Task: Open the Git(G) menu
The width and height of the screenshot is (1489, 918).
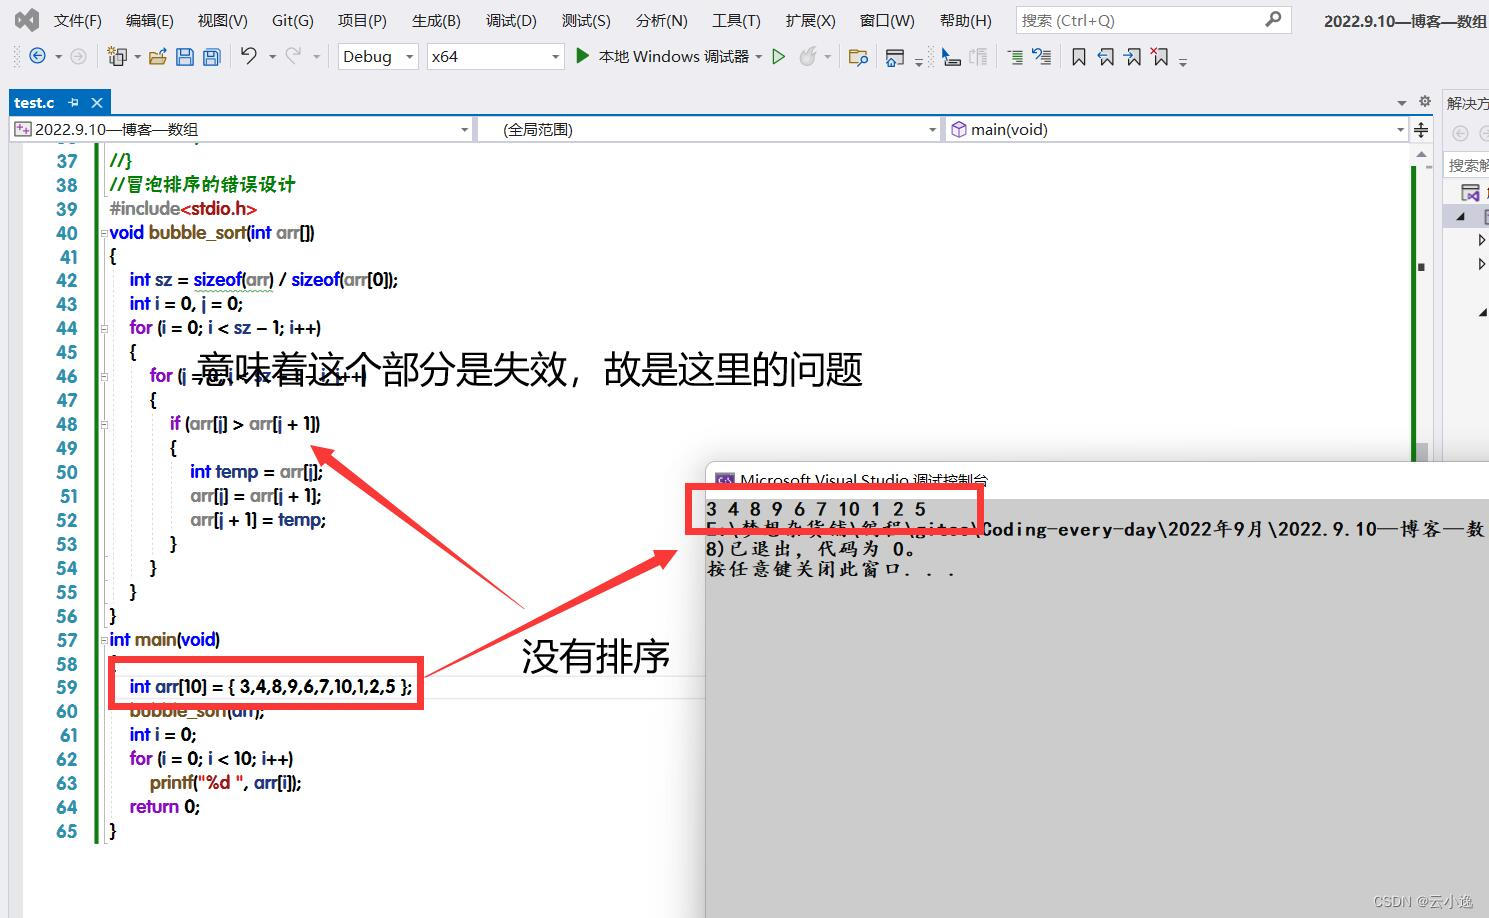Action: point(292,20)
